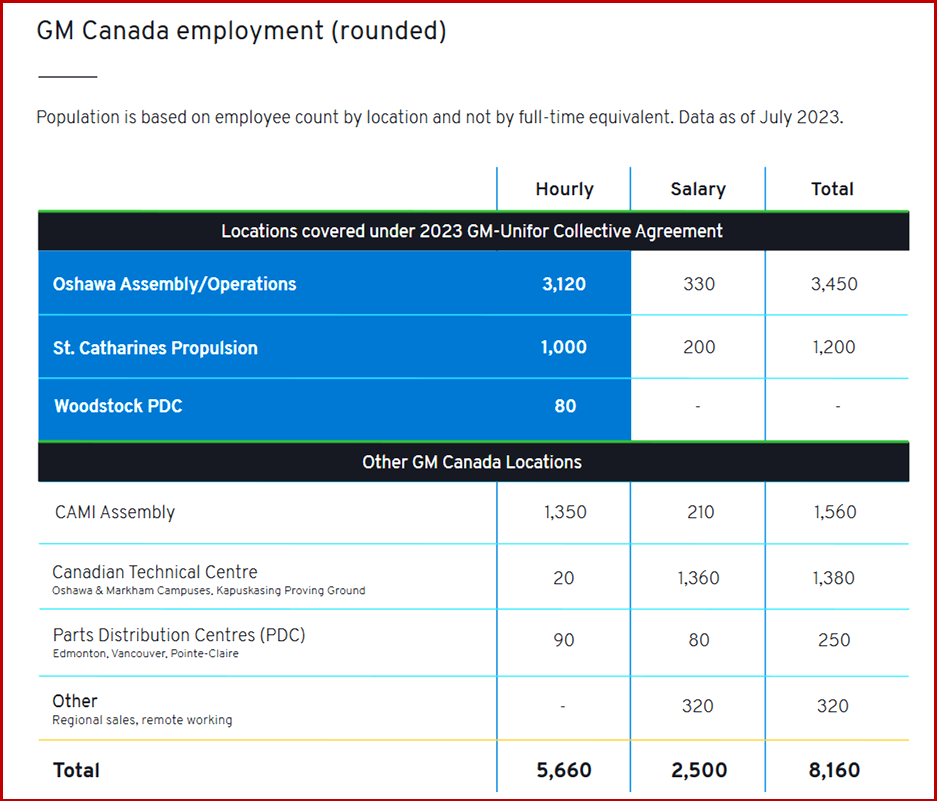Select the Woodstock PDC row label
The height and width of the screenshot is (802, 938).
(118, 406)
